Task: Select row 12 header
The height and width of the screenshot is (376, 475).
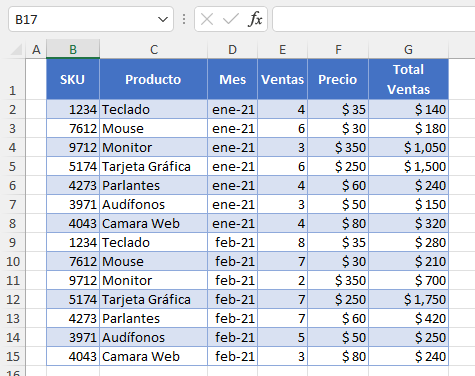Action: tap(13, 299)
